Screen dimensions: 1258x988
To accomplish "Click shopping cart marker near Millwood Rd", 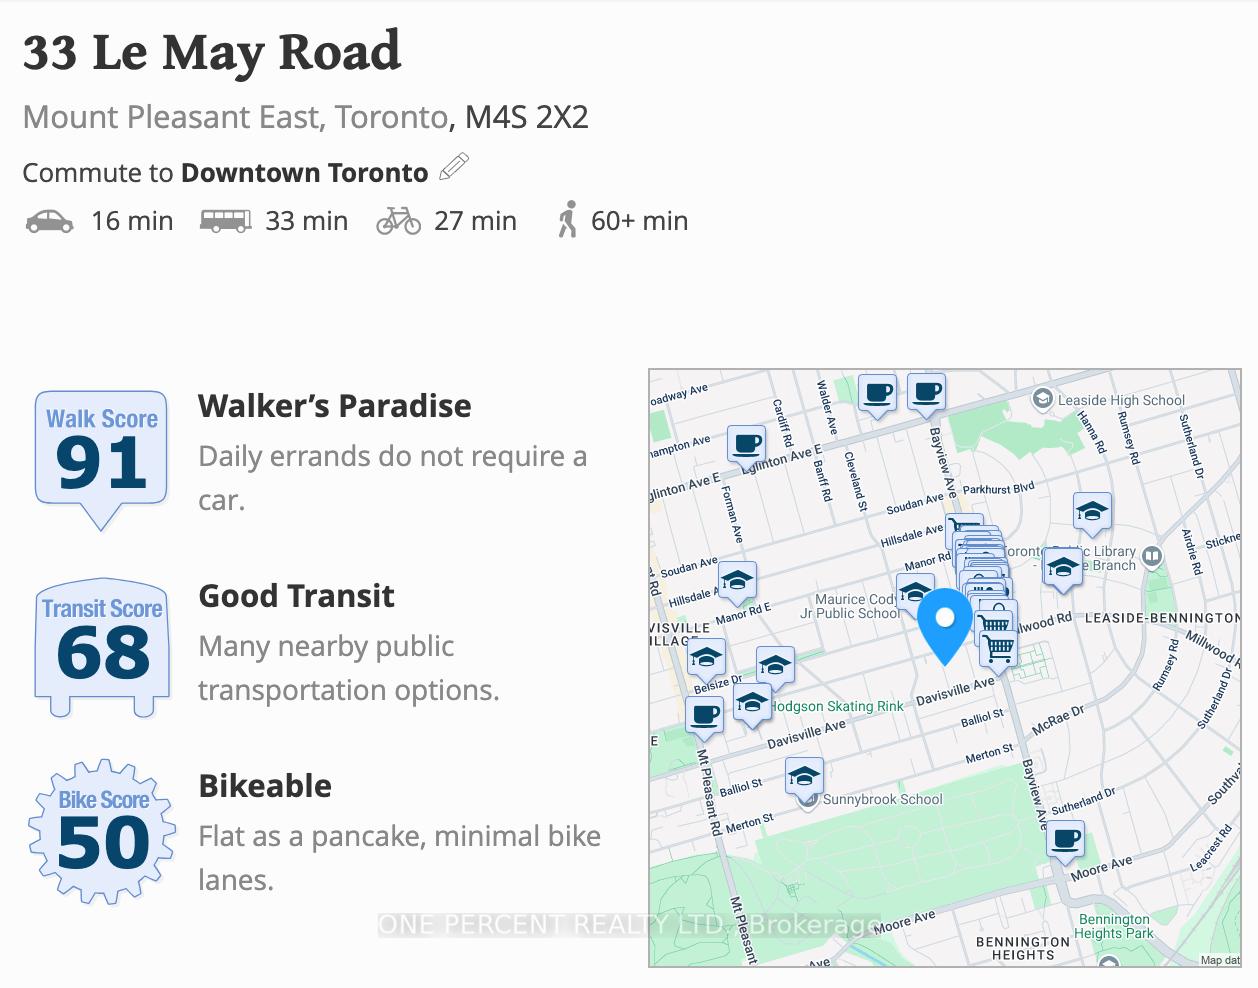I will 999,648.
